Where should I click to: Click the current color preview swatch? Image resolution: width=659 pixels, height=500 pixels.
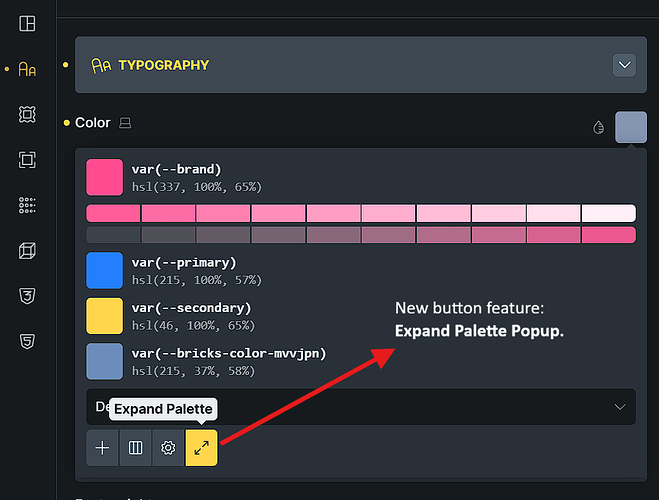(631, 127)
